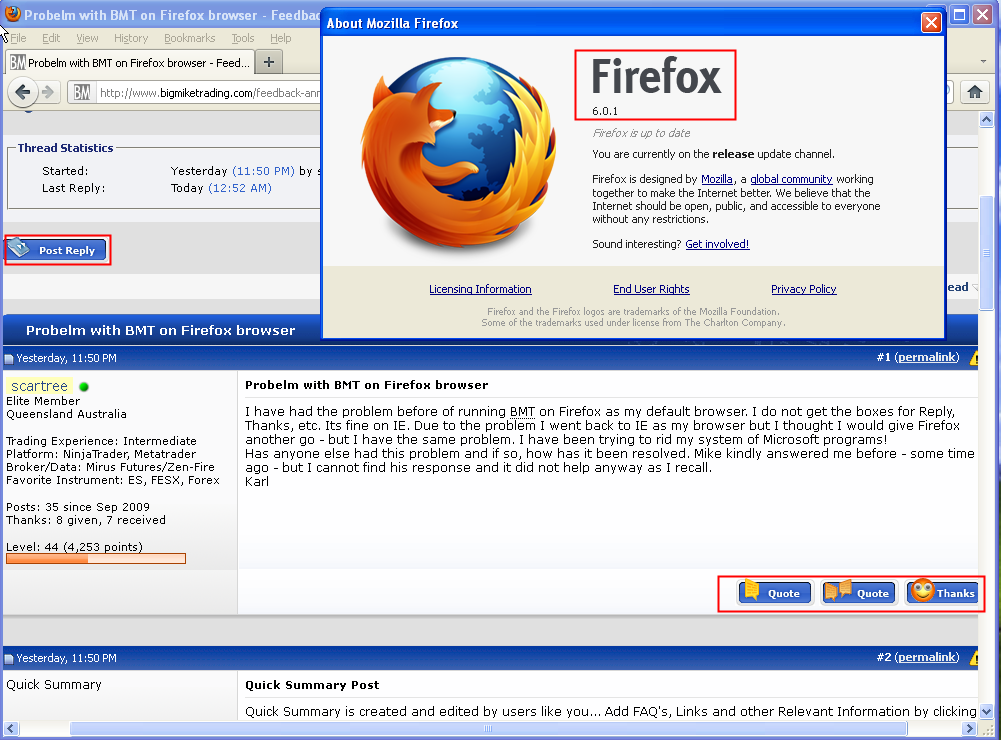The image size is (1001, 740).
Task: Open the Bookmarks menu
Action: [190, 38]
